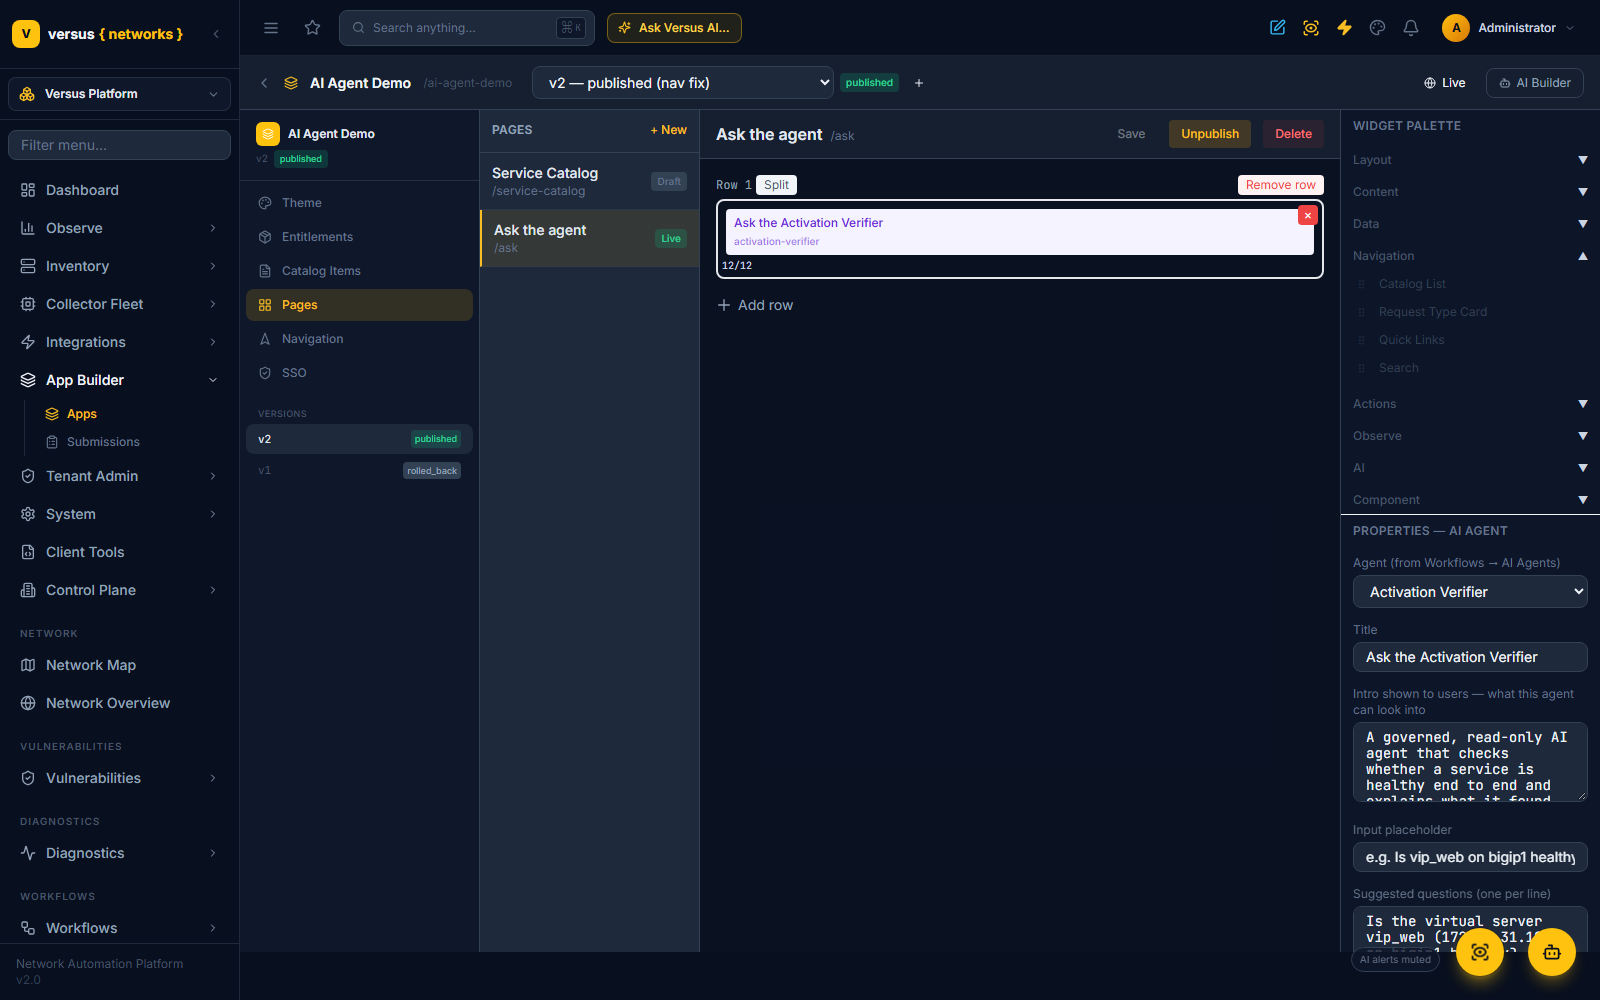Open the AI Builder button
Screen dimensions: 1600x1000
click(1535, 83)
